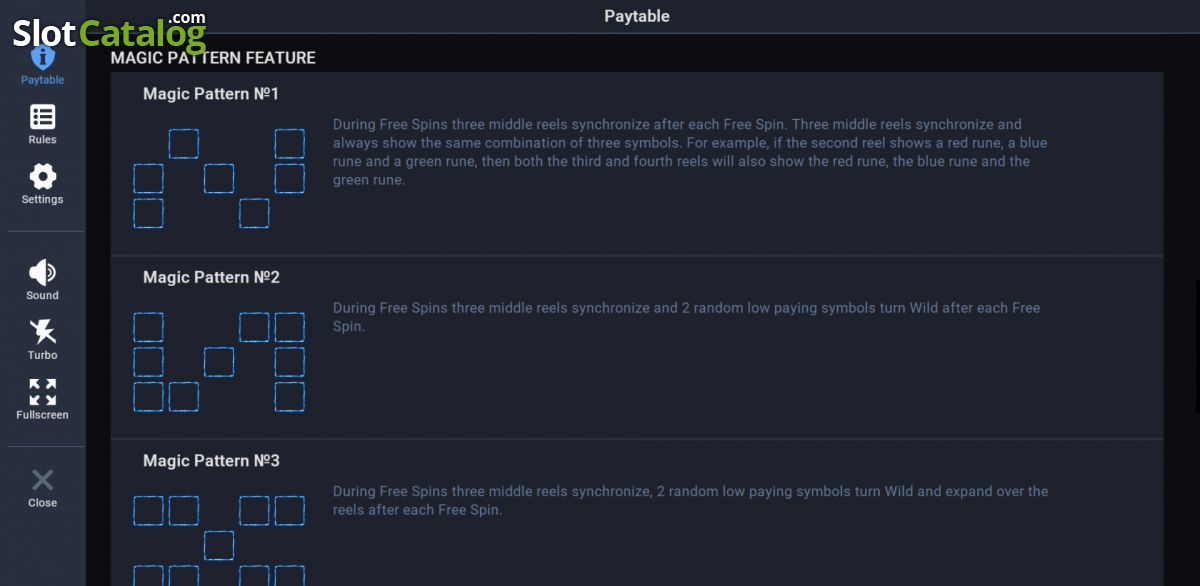Mute sound with the speaker icon
Screen dimensions: 1200x586
tap(43, 272)
